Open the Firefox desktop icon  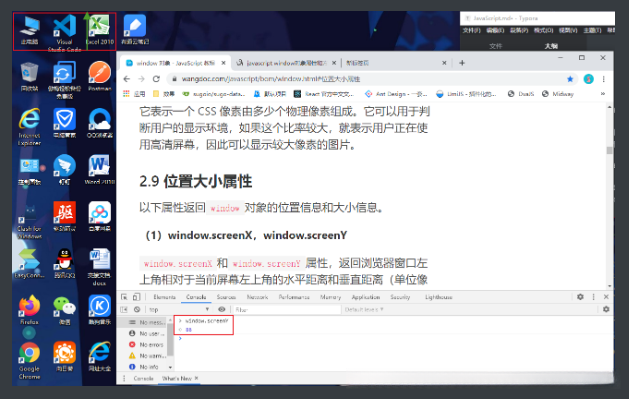(x=29, y=310)
